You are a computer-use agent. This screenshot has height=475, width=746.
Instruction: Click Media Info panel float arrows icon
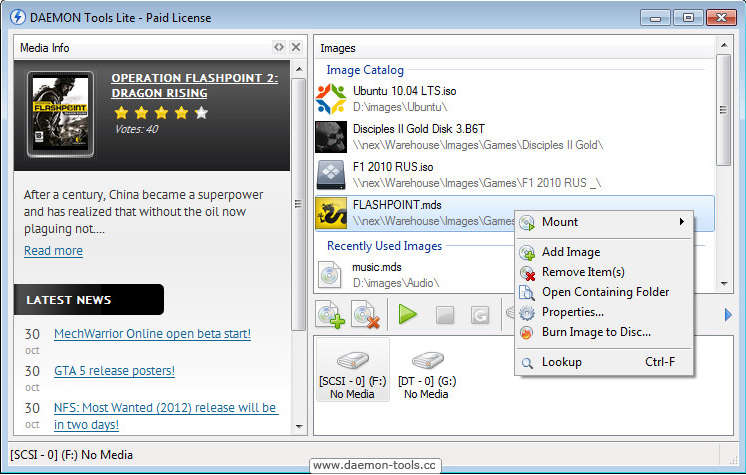[x=279, y=47]
